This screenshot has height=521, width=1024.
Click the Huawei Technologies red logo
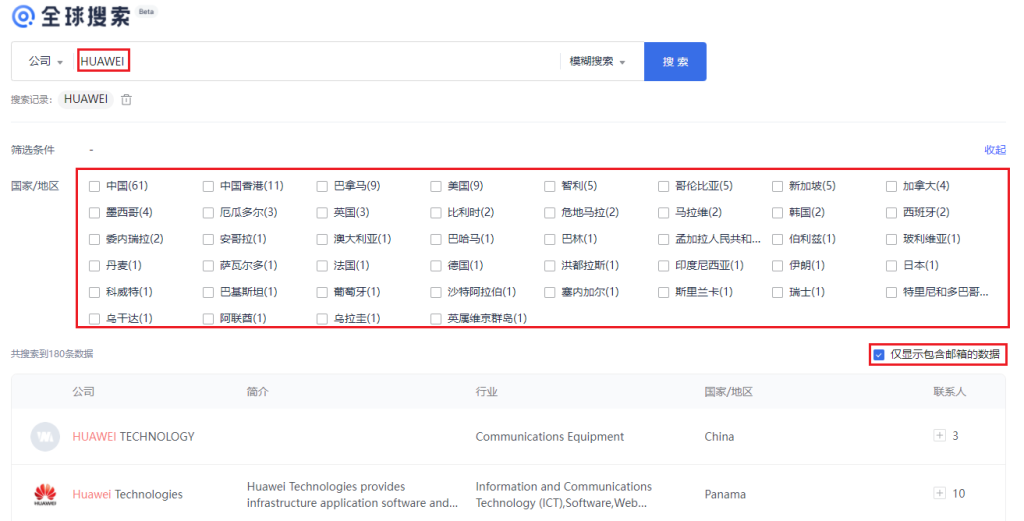click(44, 494)
